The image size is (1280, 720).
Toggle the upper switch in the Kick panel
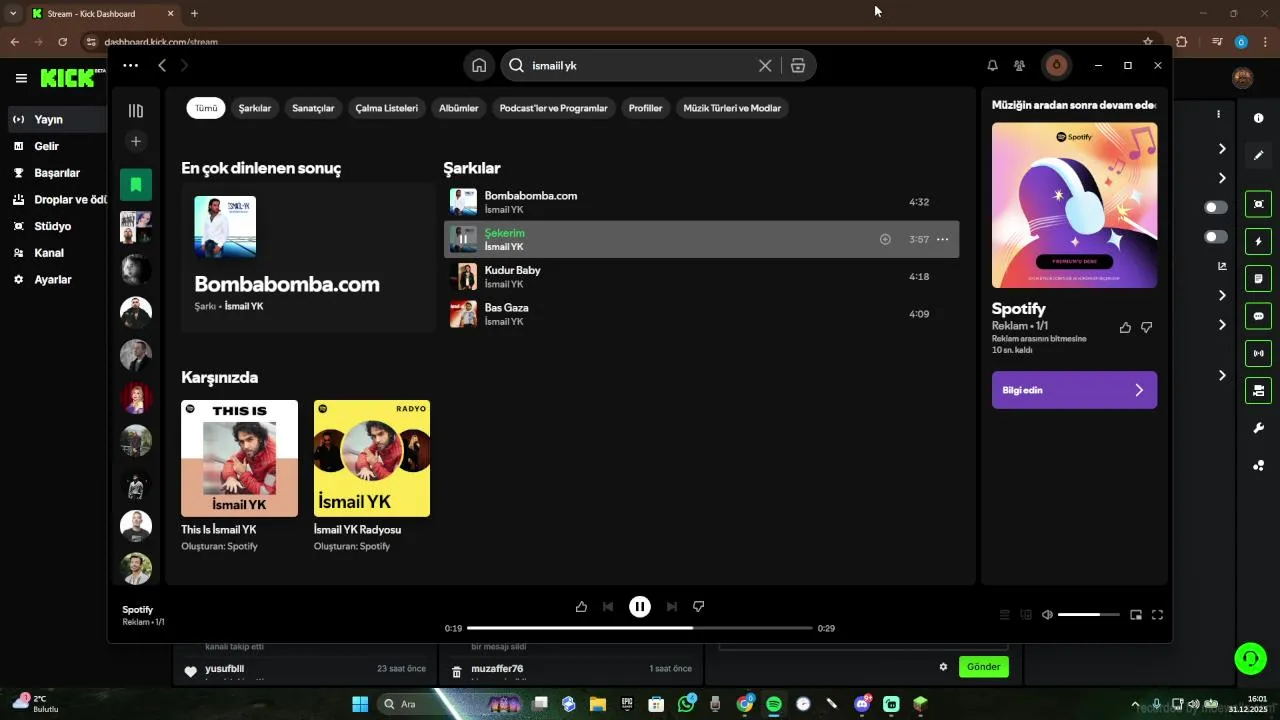point(1216,207)
